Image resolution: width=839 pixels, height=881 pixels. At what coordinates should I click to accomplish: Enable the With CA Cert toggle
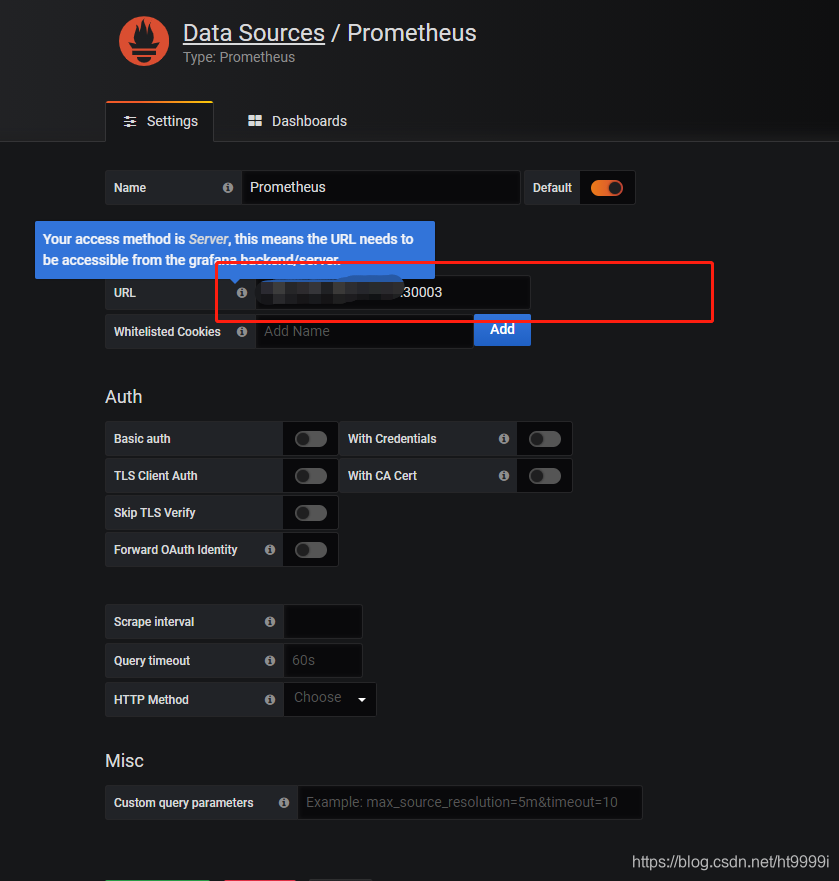pyautogui.click(x=545, y=476)
